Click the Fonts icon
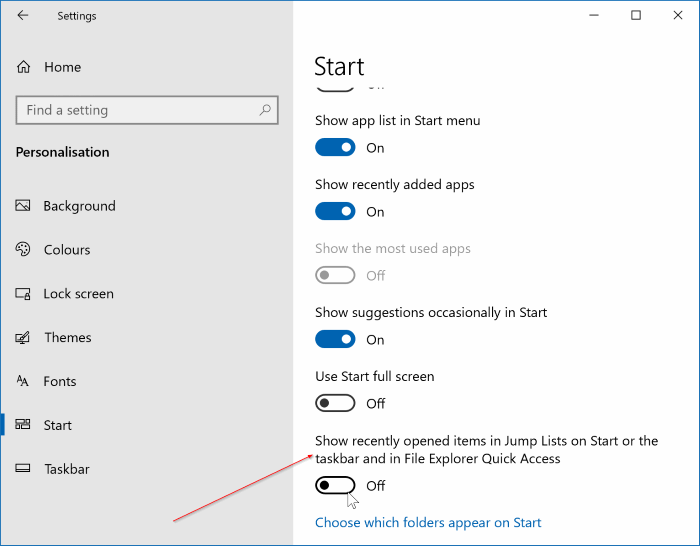The image size is (700, 546). [22, 381]
